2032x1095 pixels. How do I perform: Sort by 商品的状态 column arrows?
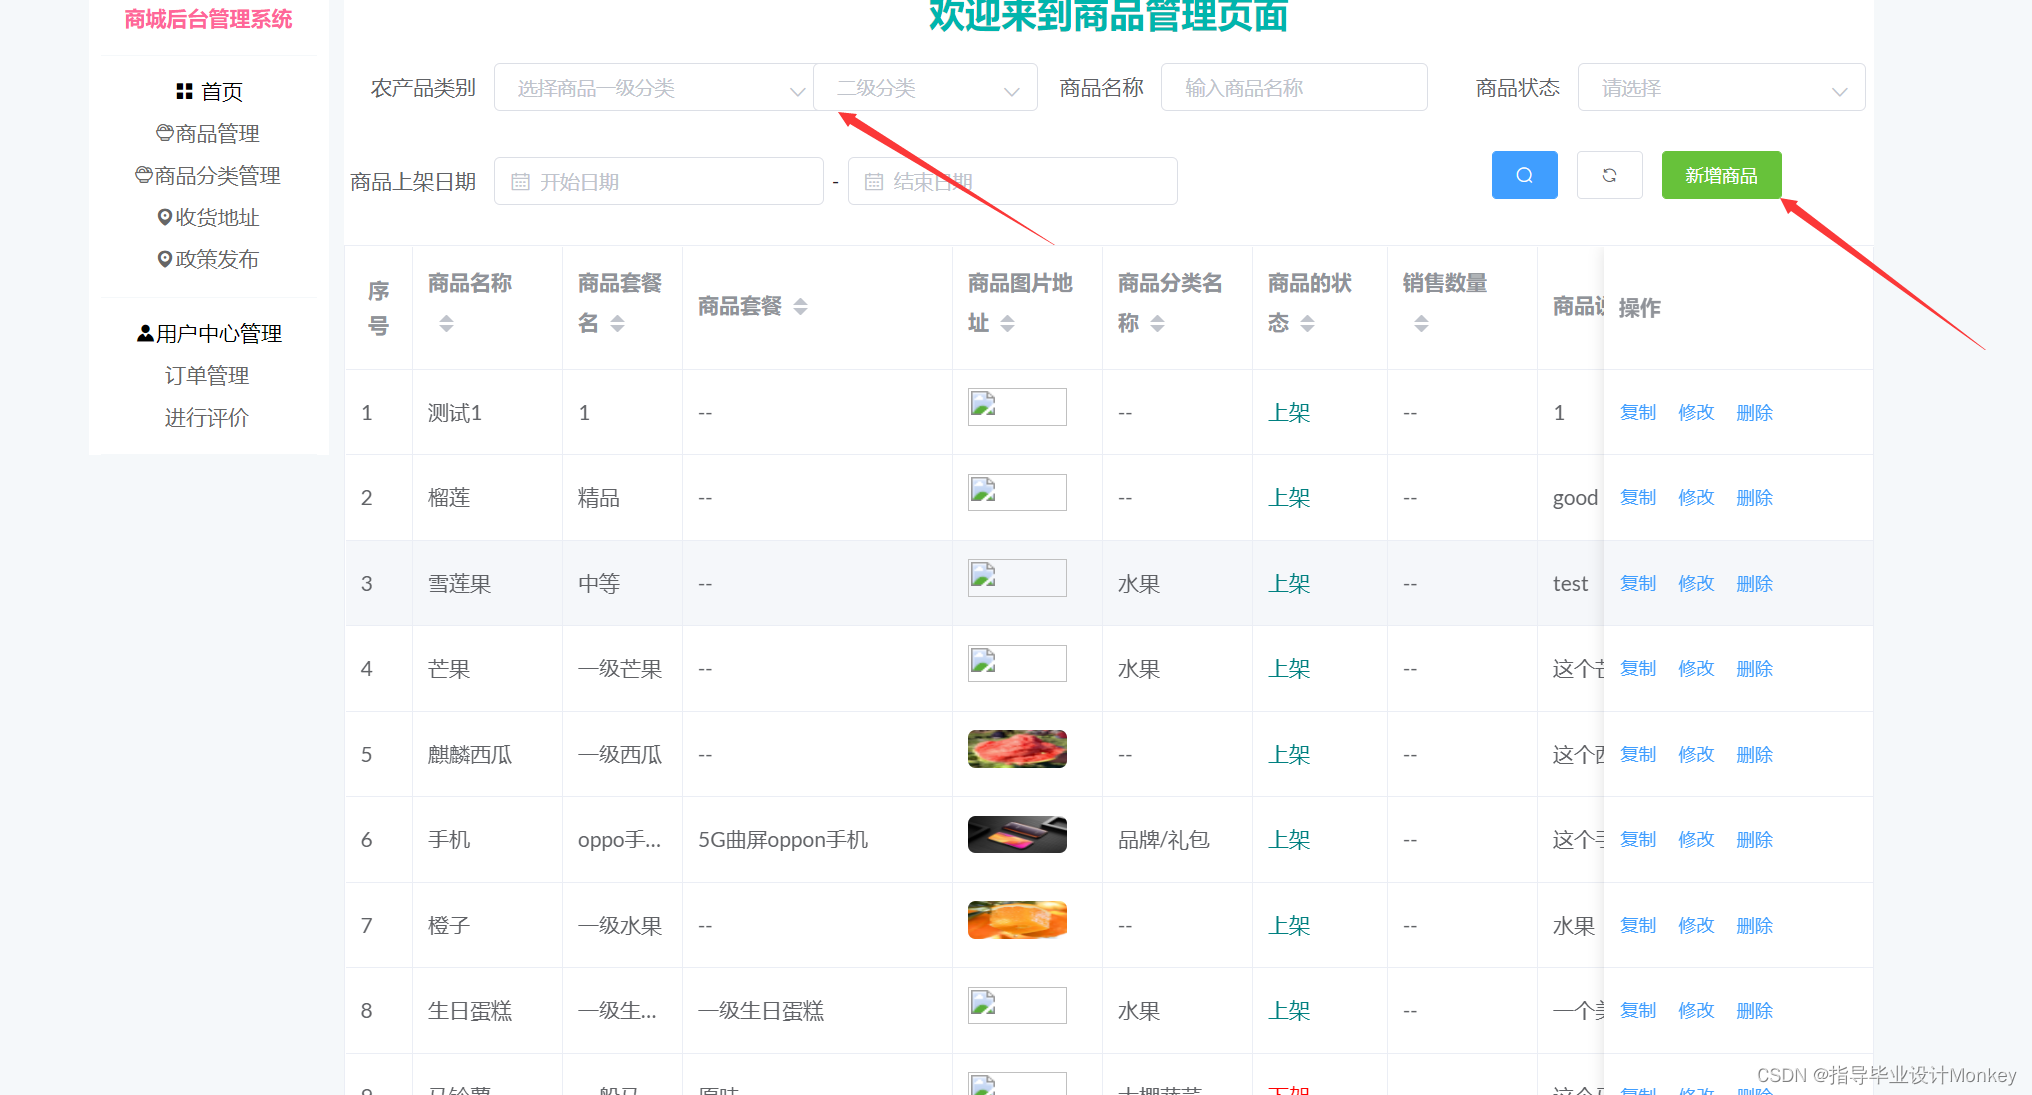coord(1307,323)
